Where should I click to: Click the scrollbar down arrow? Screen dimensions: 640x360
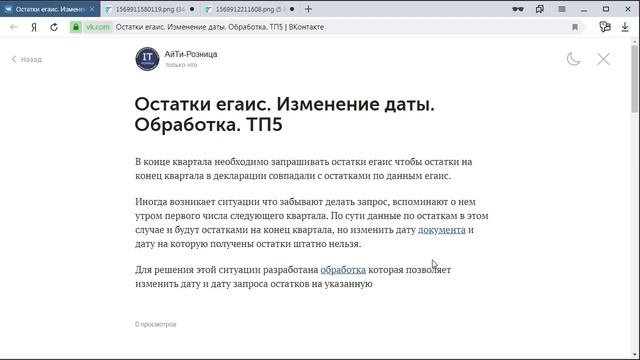point(635,354)
